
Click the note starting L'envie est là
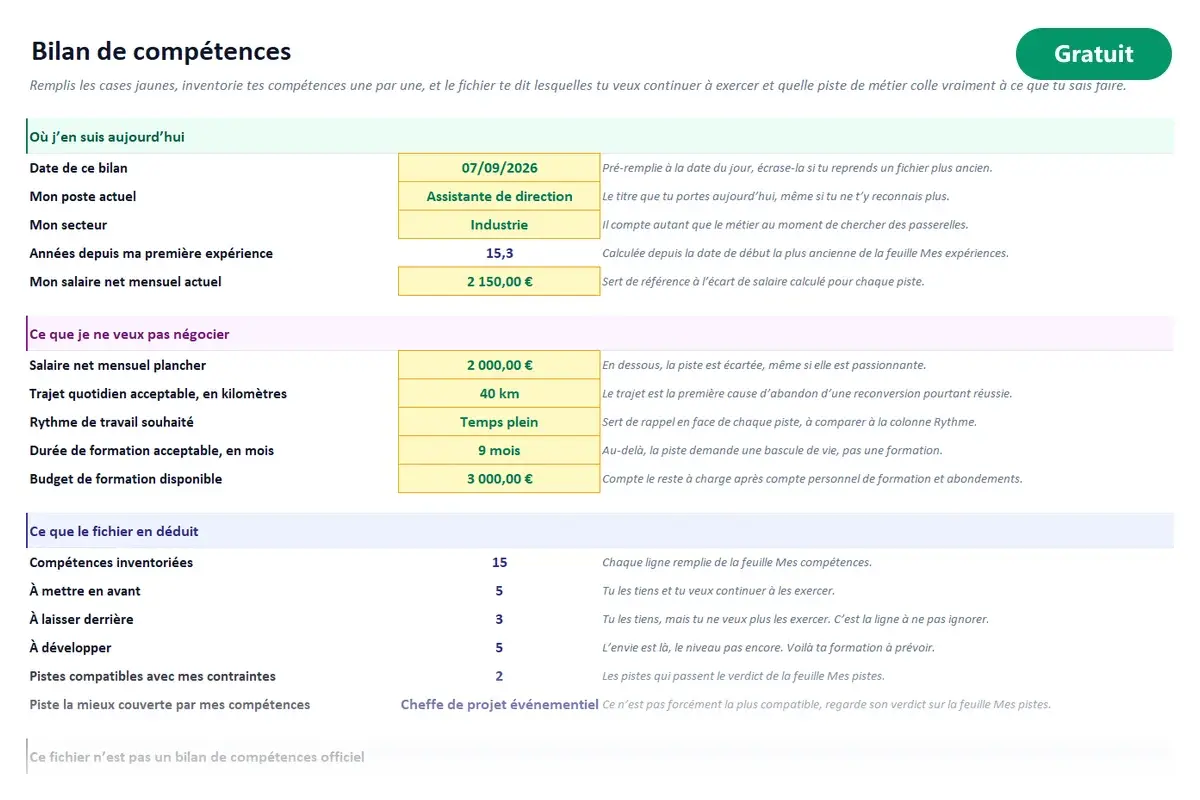tap(768, 648)
